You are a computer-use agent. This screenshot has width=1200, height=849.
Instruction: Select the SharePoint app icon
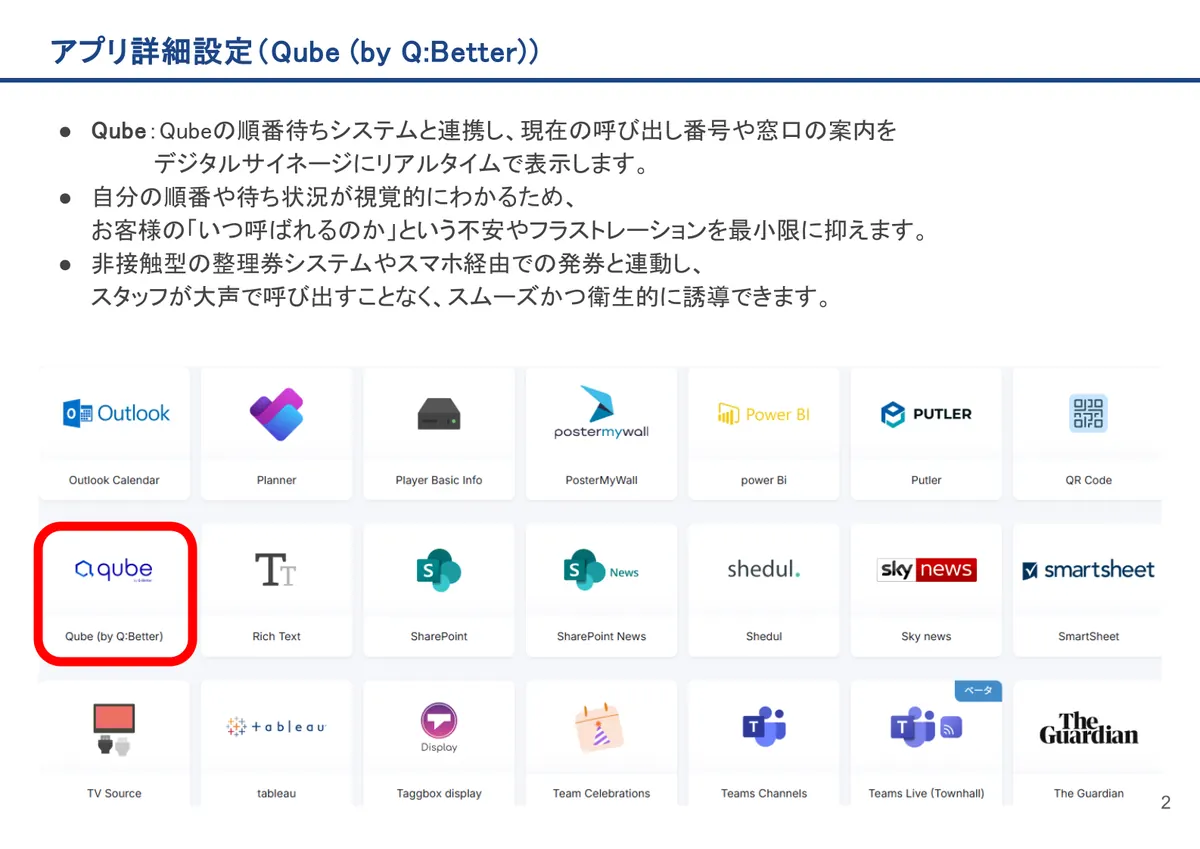(x=439, y=570)
